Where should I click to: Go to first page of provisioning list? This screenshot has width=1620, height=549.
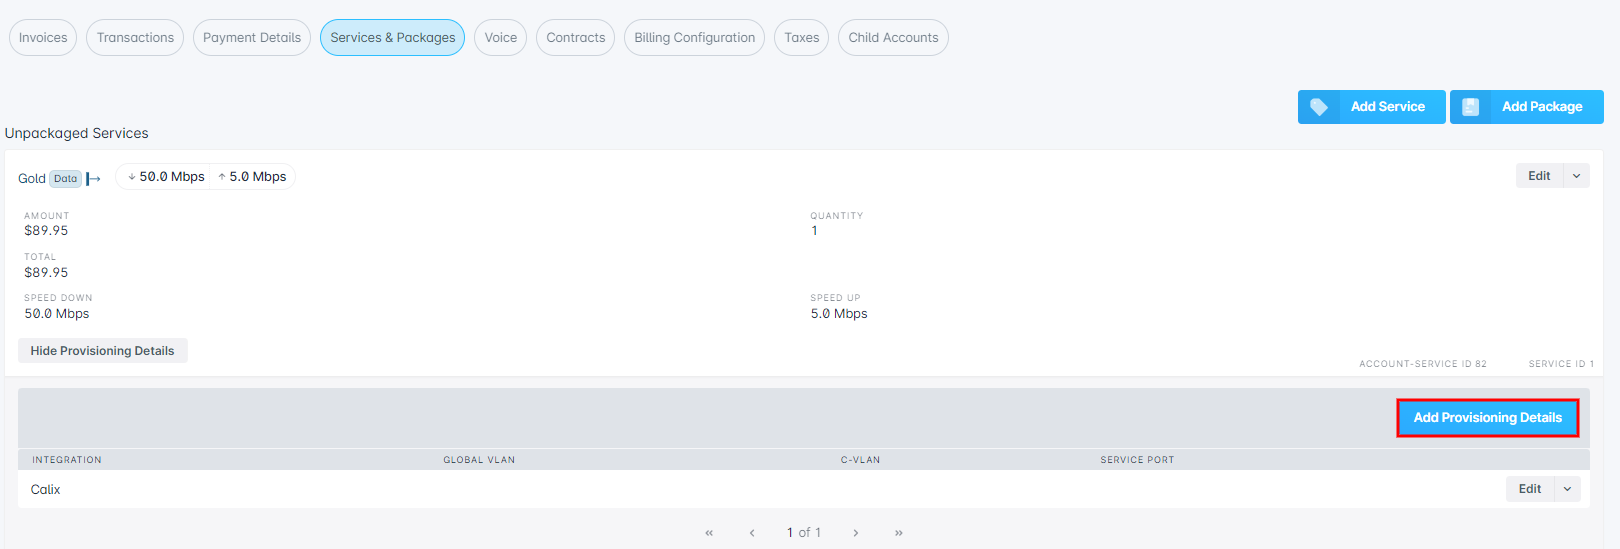(709, 533)
